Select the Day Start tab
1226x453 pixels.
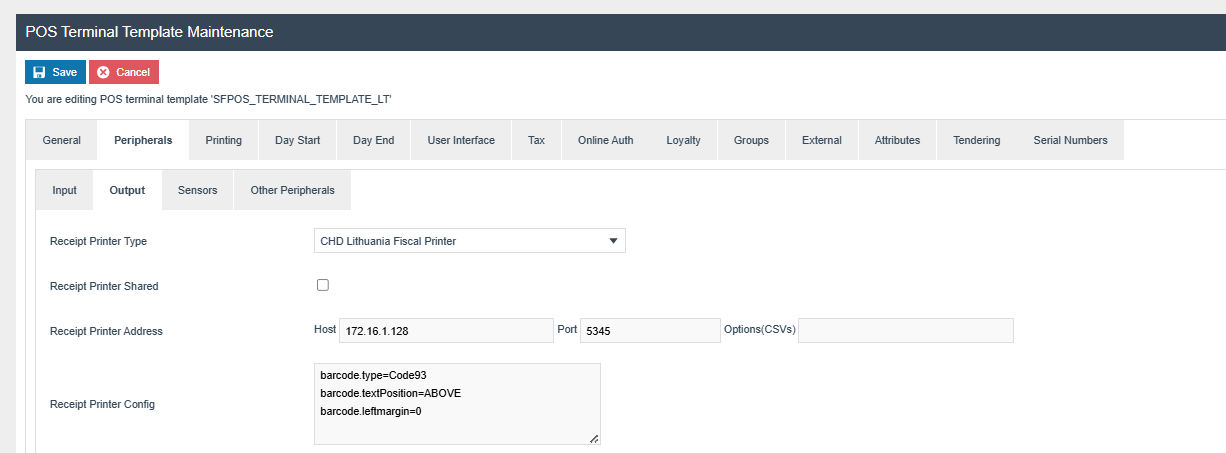(297, 140)
